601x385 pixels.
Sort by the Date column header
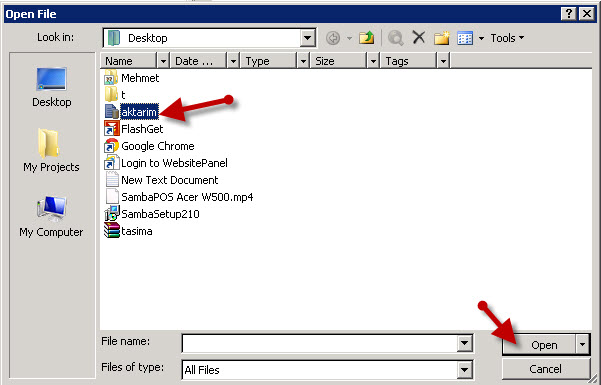pyautogui.click(x=199, y=61)
